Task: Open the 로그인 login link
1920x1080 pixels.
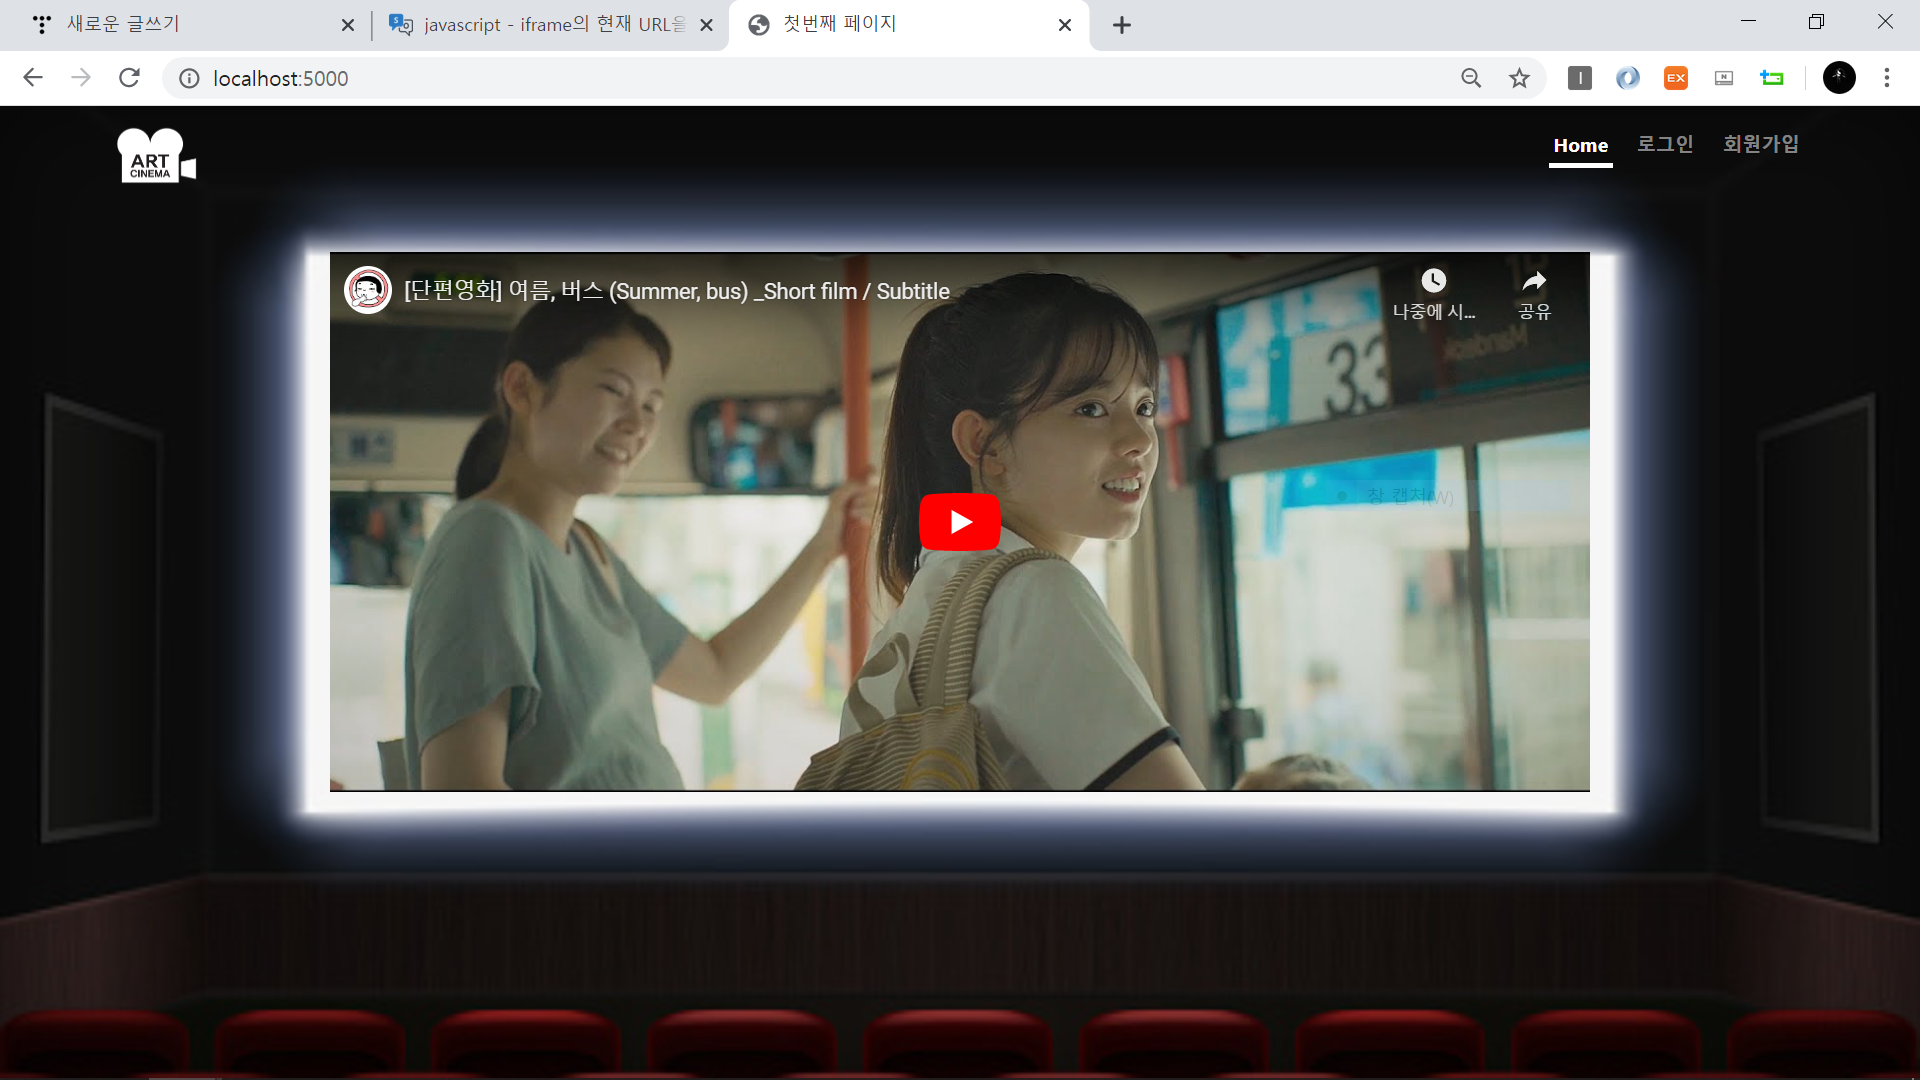Action: click(1664, 144)
